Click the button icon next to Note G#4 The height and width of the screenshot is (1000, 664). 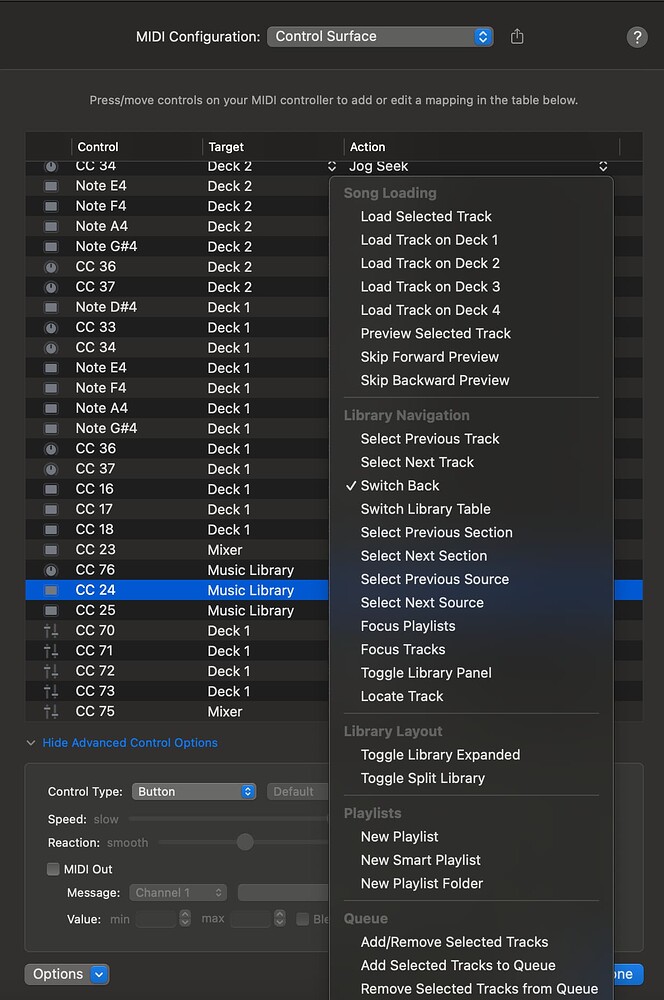(x=50, y=246)
